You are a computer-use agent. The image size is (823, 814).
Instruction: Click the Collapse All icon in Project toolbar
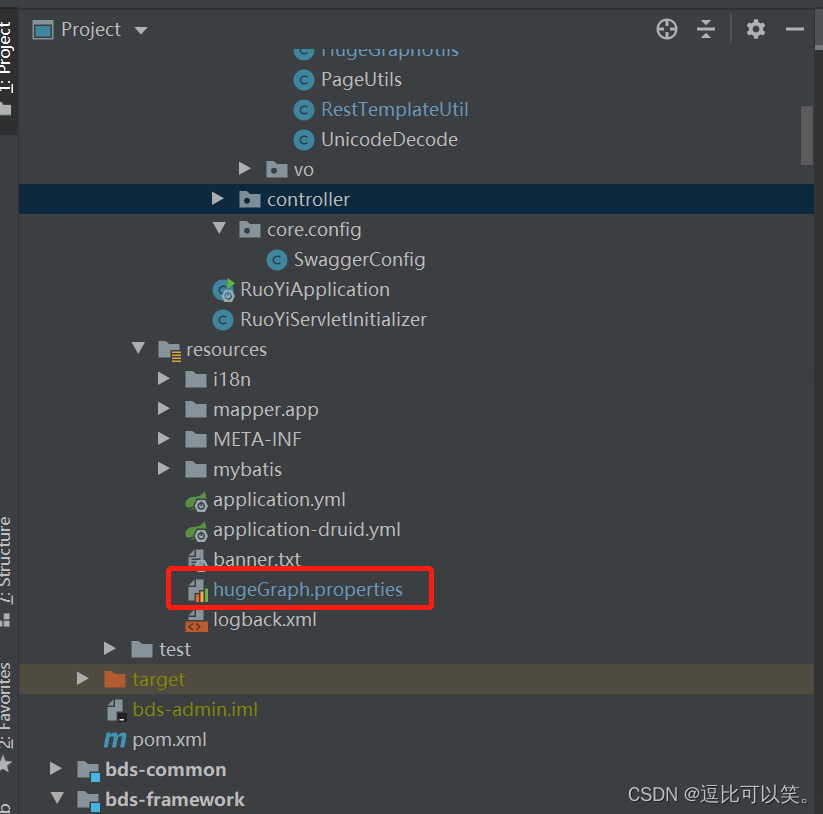coord(705,29)
